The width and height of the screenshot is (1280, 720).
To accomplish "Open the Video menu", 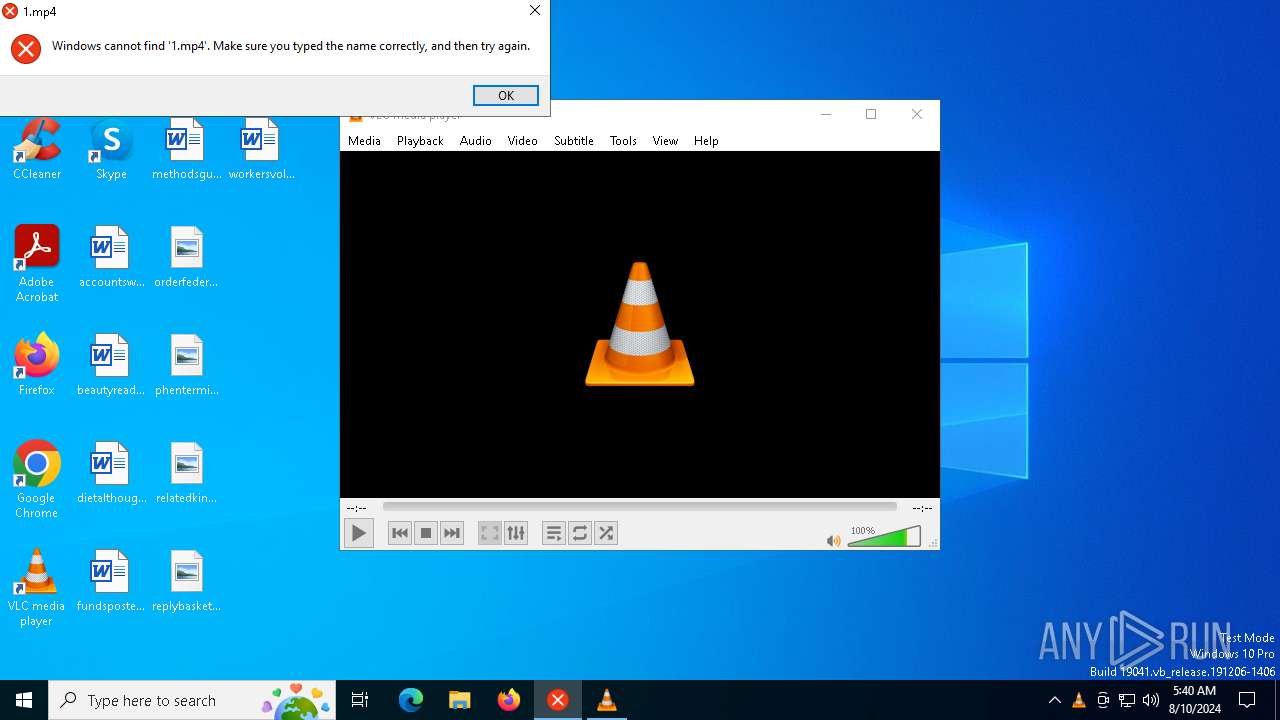I will click(522, 141).
